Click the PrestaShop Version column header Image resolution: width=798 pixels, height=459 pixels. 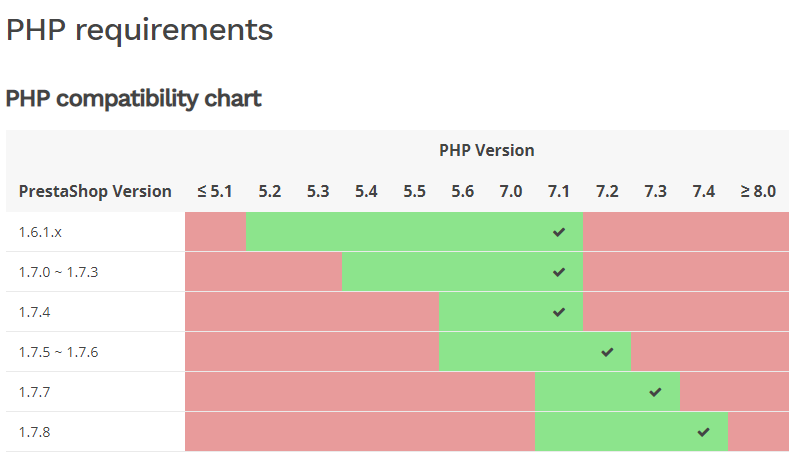point(95,191)
